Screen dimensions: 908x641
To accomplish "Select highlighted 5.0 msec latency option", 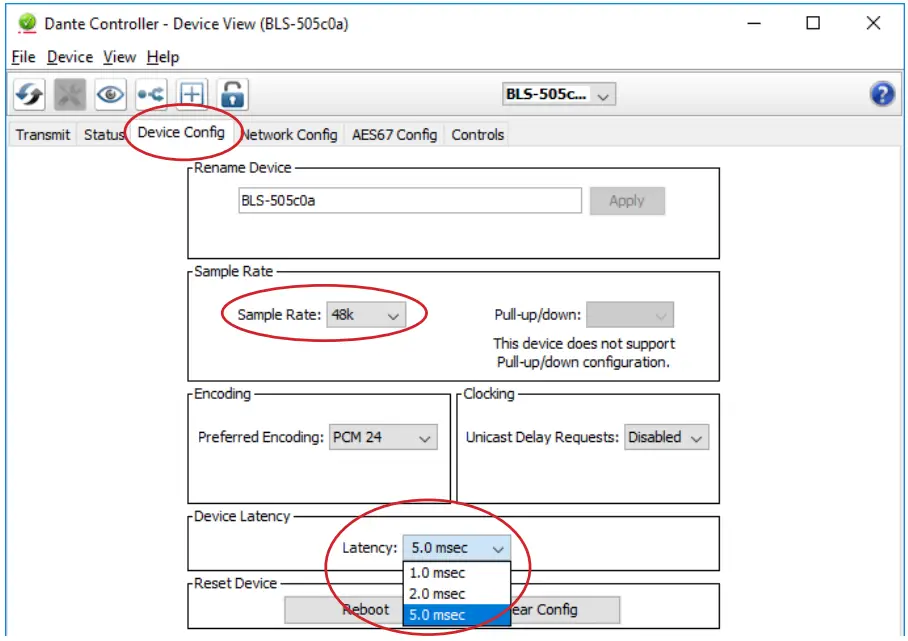I will click(457, 614).
